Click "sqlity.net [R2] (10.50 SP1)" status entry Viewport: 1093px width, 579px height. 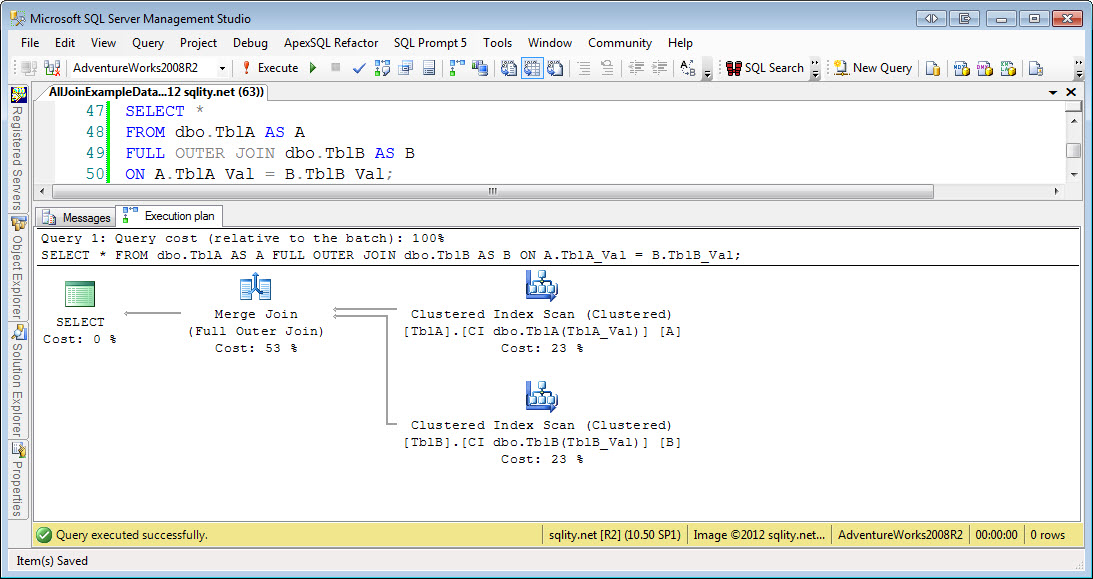tap(613, 535)
